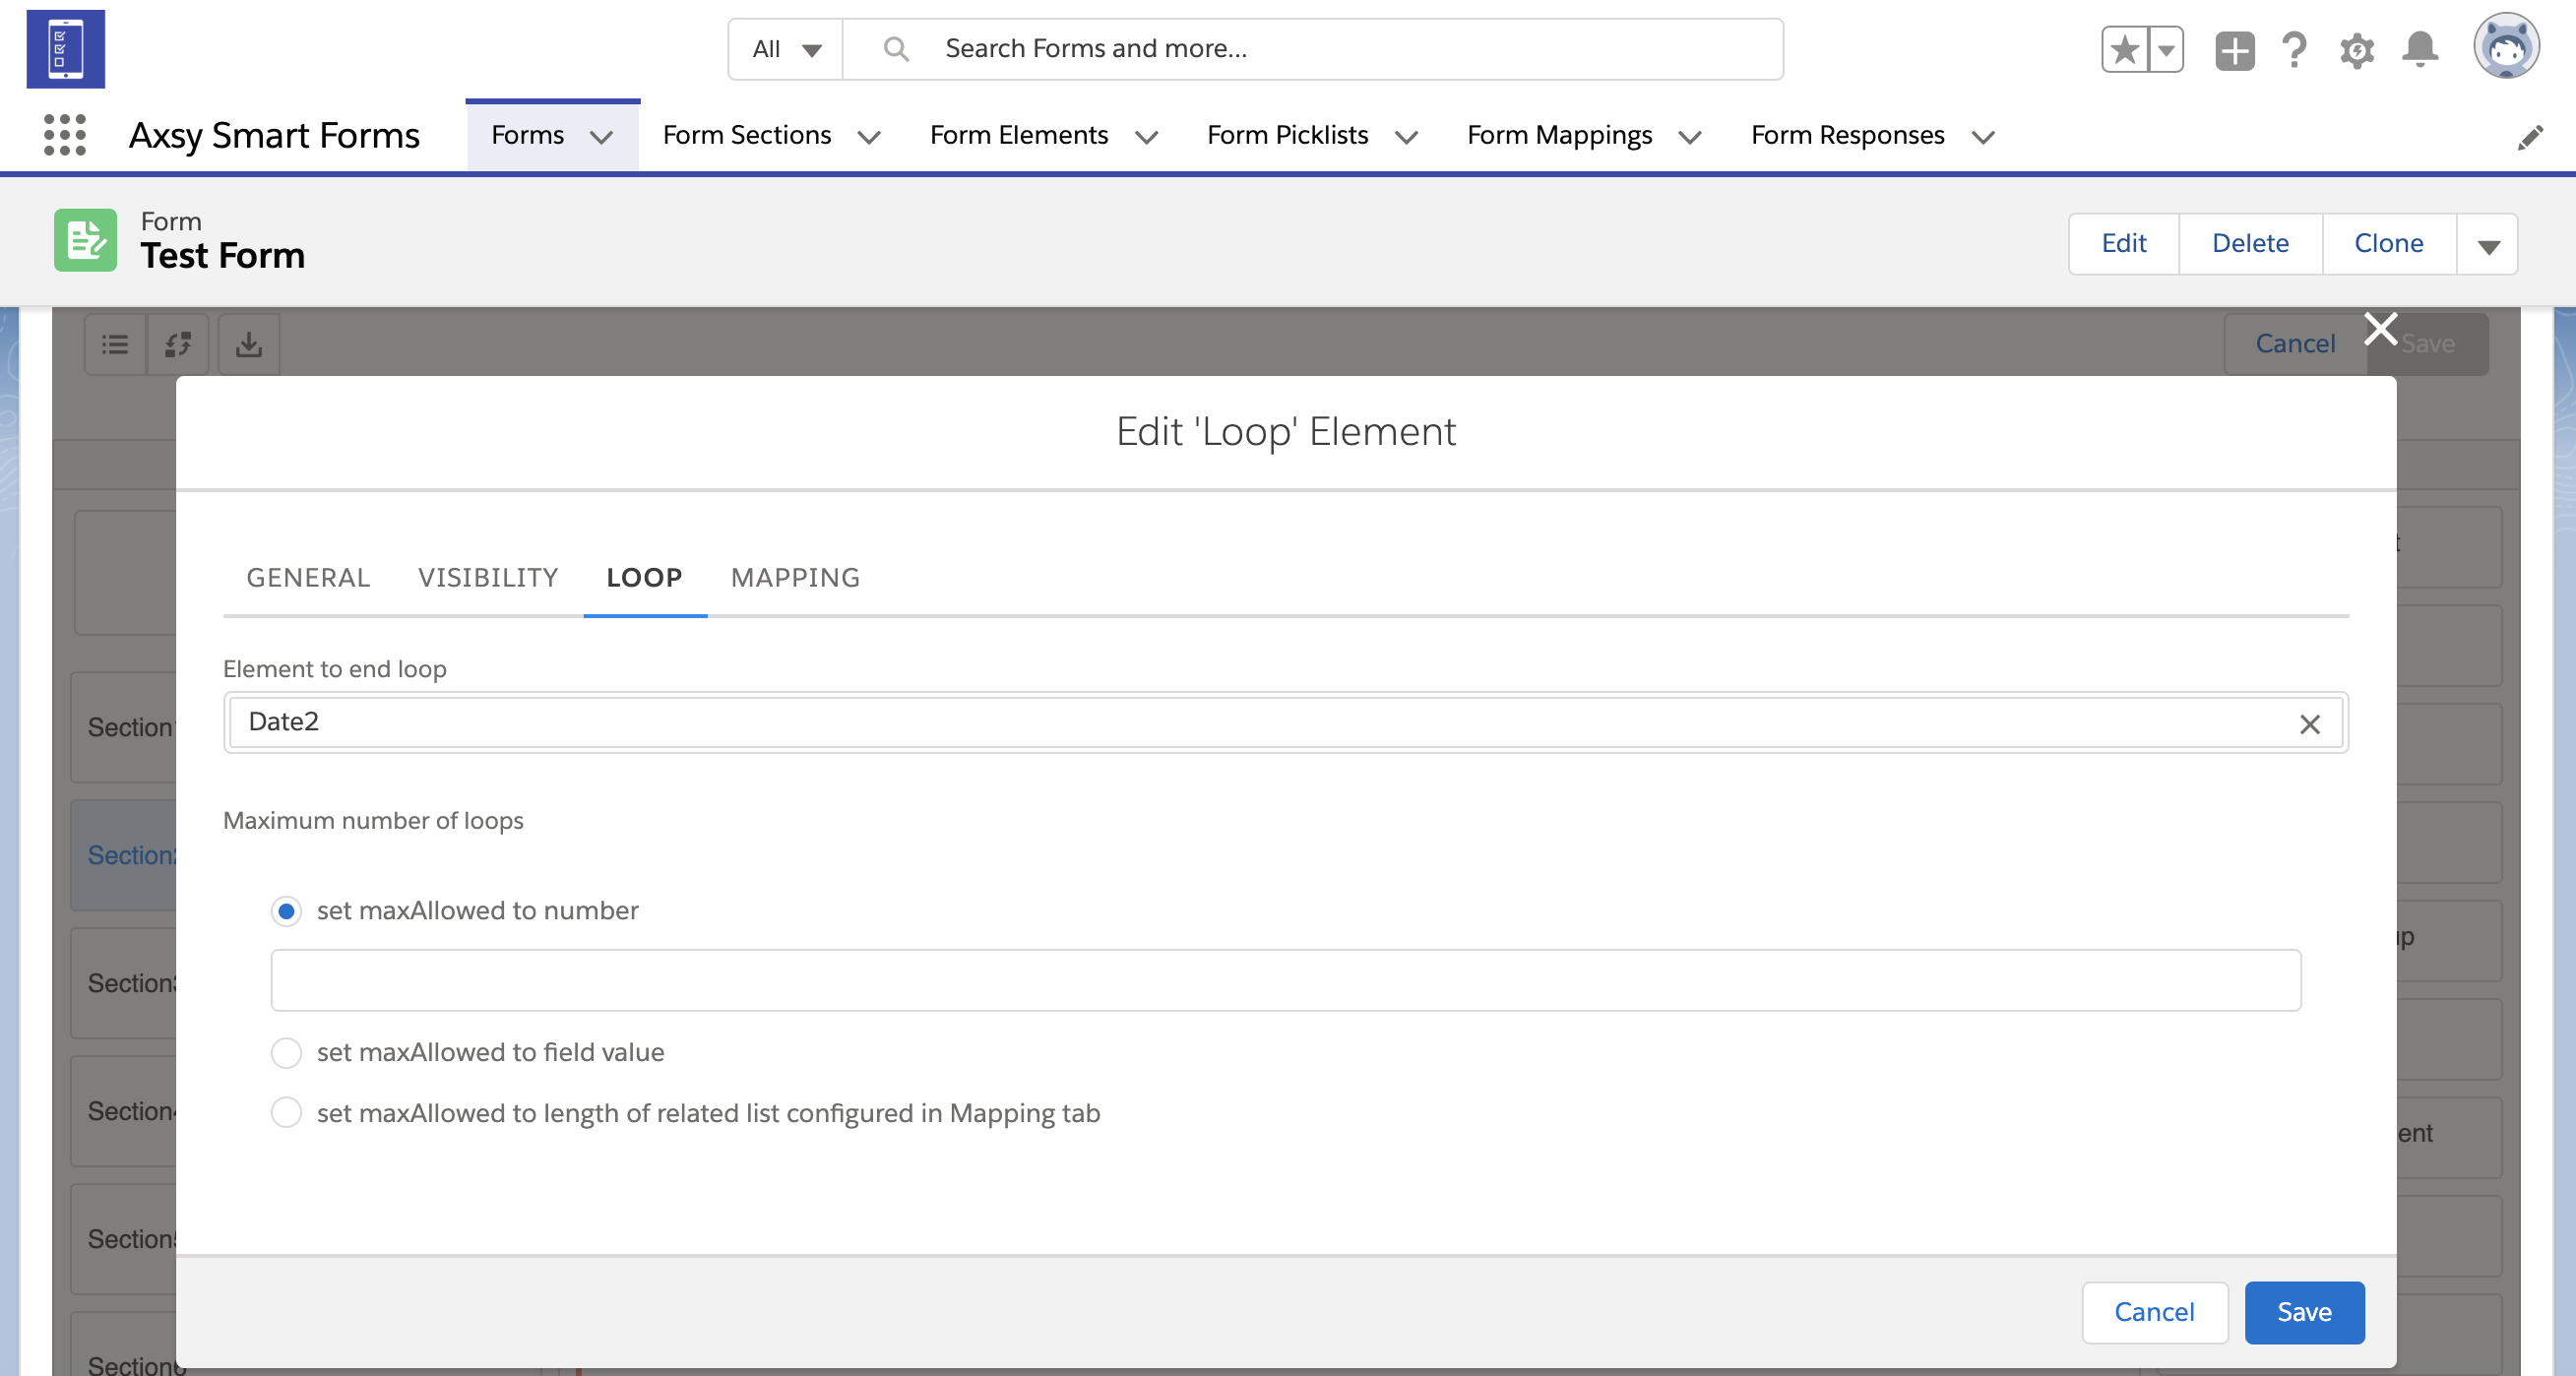Clear the Date2 selection with X icon
The image size is (2576, 1376).
[2309, 724]
